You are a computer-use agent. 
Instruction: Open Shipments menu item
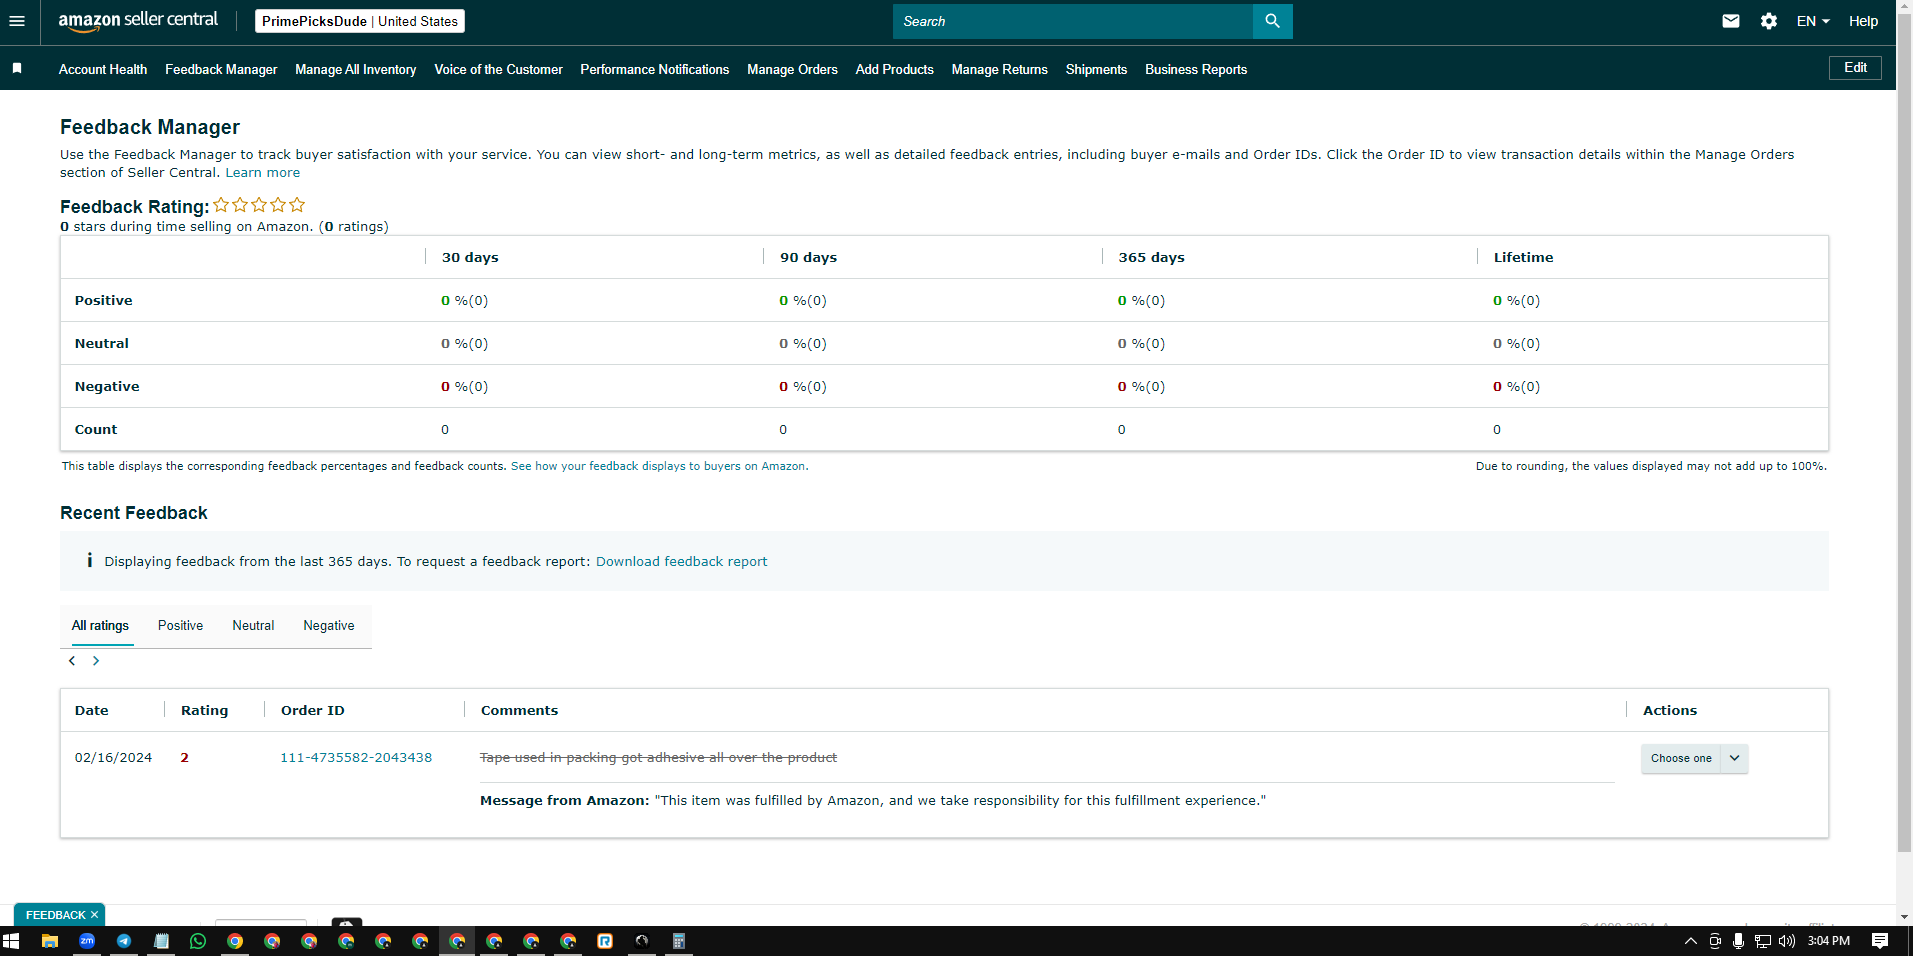tap(1096, 69)
